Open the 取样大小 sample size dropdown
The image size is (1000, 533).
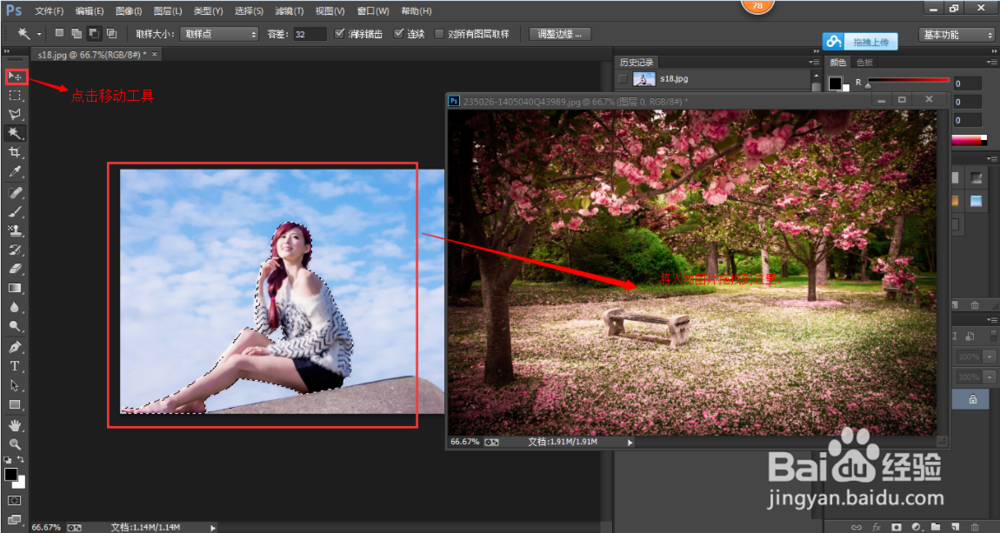click(219, 34)
